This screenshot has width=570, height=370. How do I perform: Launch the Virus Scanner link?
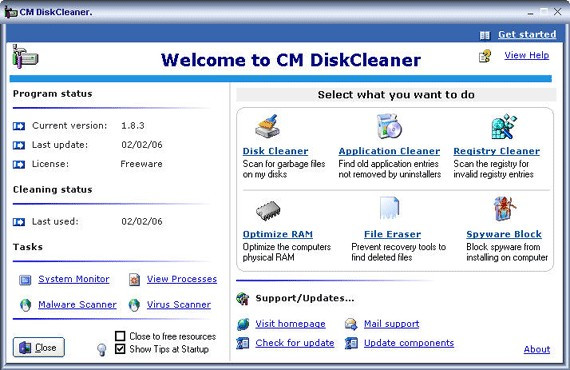pyautogui.click(x=179, y=305)
